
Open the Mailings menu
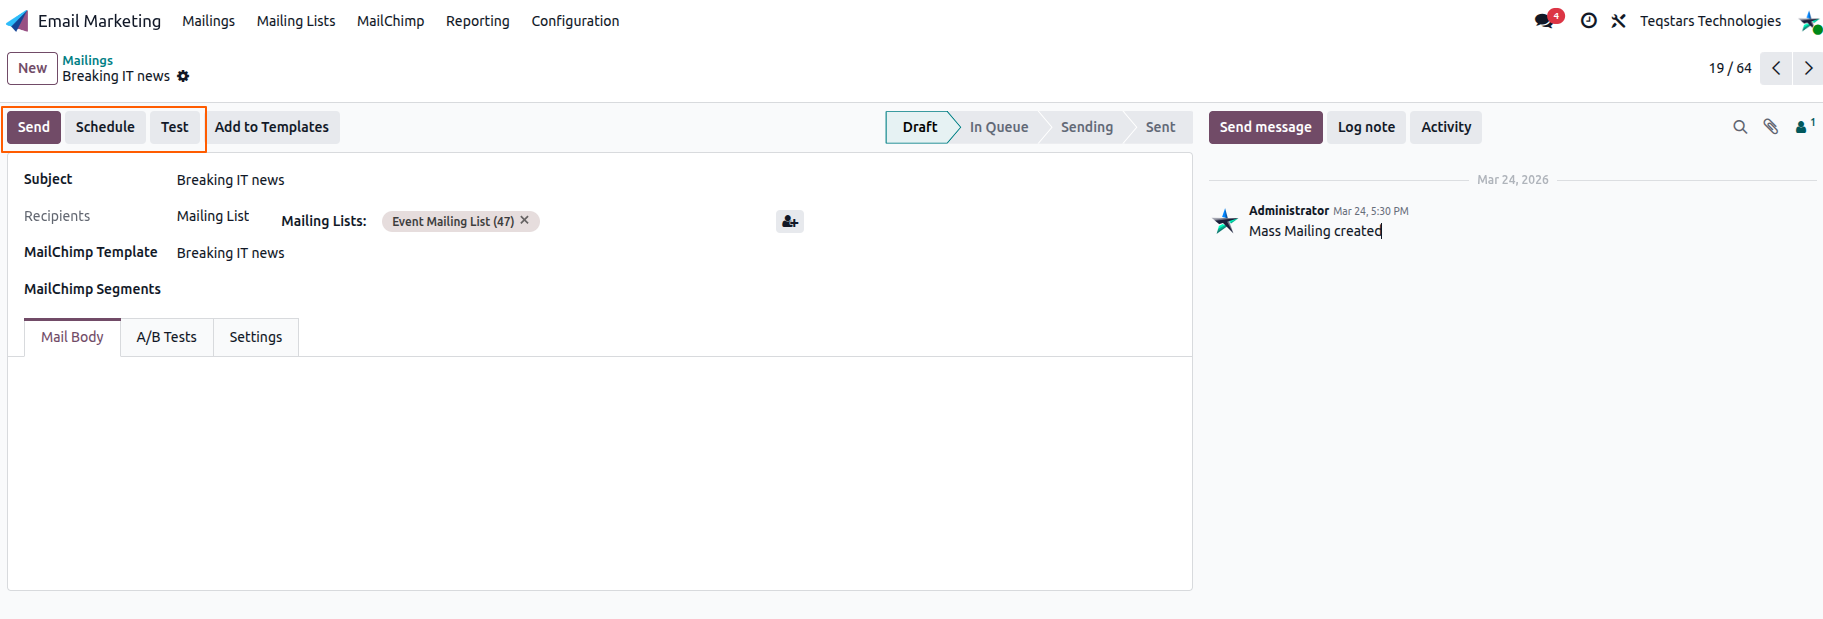(208, 21)
